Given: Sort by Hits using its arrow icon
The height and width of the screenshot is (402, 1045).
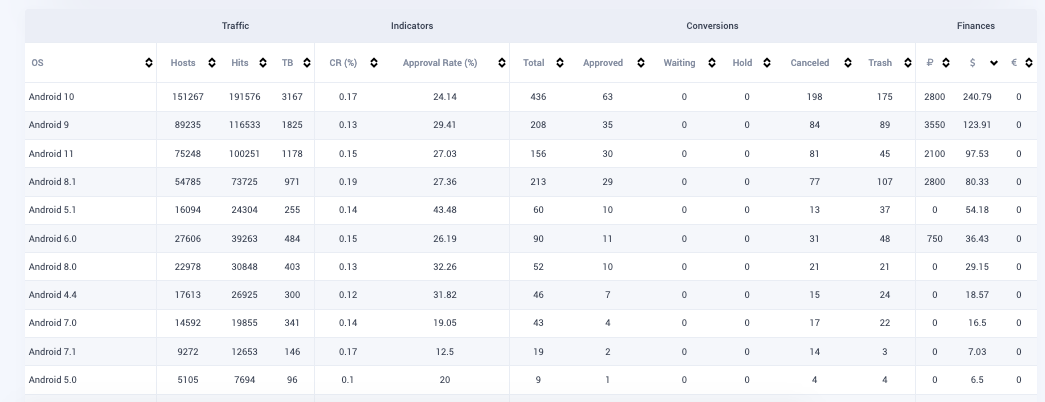Looking at the screenshot, I should pyautogui.click(x=264, y=63).
